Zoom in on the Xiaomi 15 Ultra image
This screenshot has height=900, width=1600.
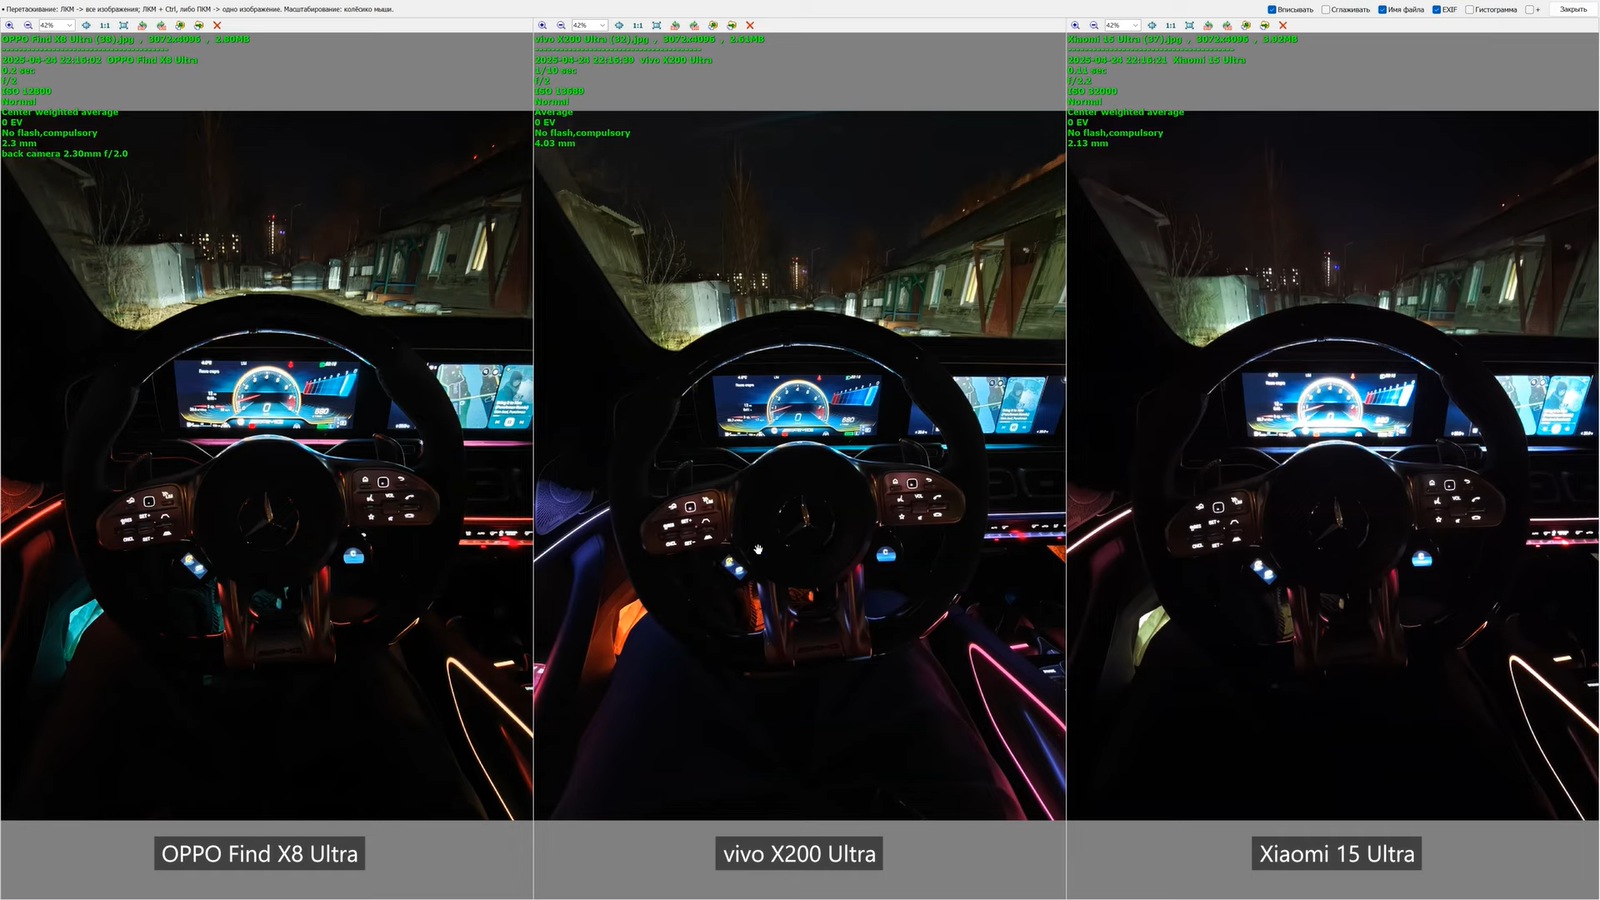(x=1076, y=25)
